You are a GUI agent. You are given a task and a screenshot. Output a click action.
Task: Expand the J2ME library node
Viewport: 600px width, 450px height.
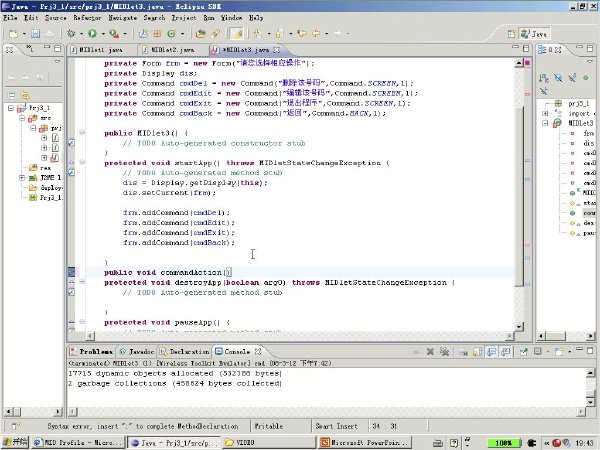[22, 178]
